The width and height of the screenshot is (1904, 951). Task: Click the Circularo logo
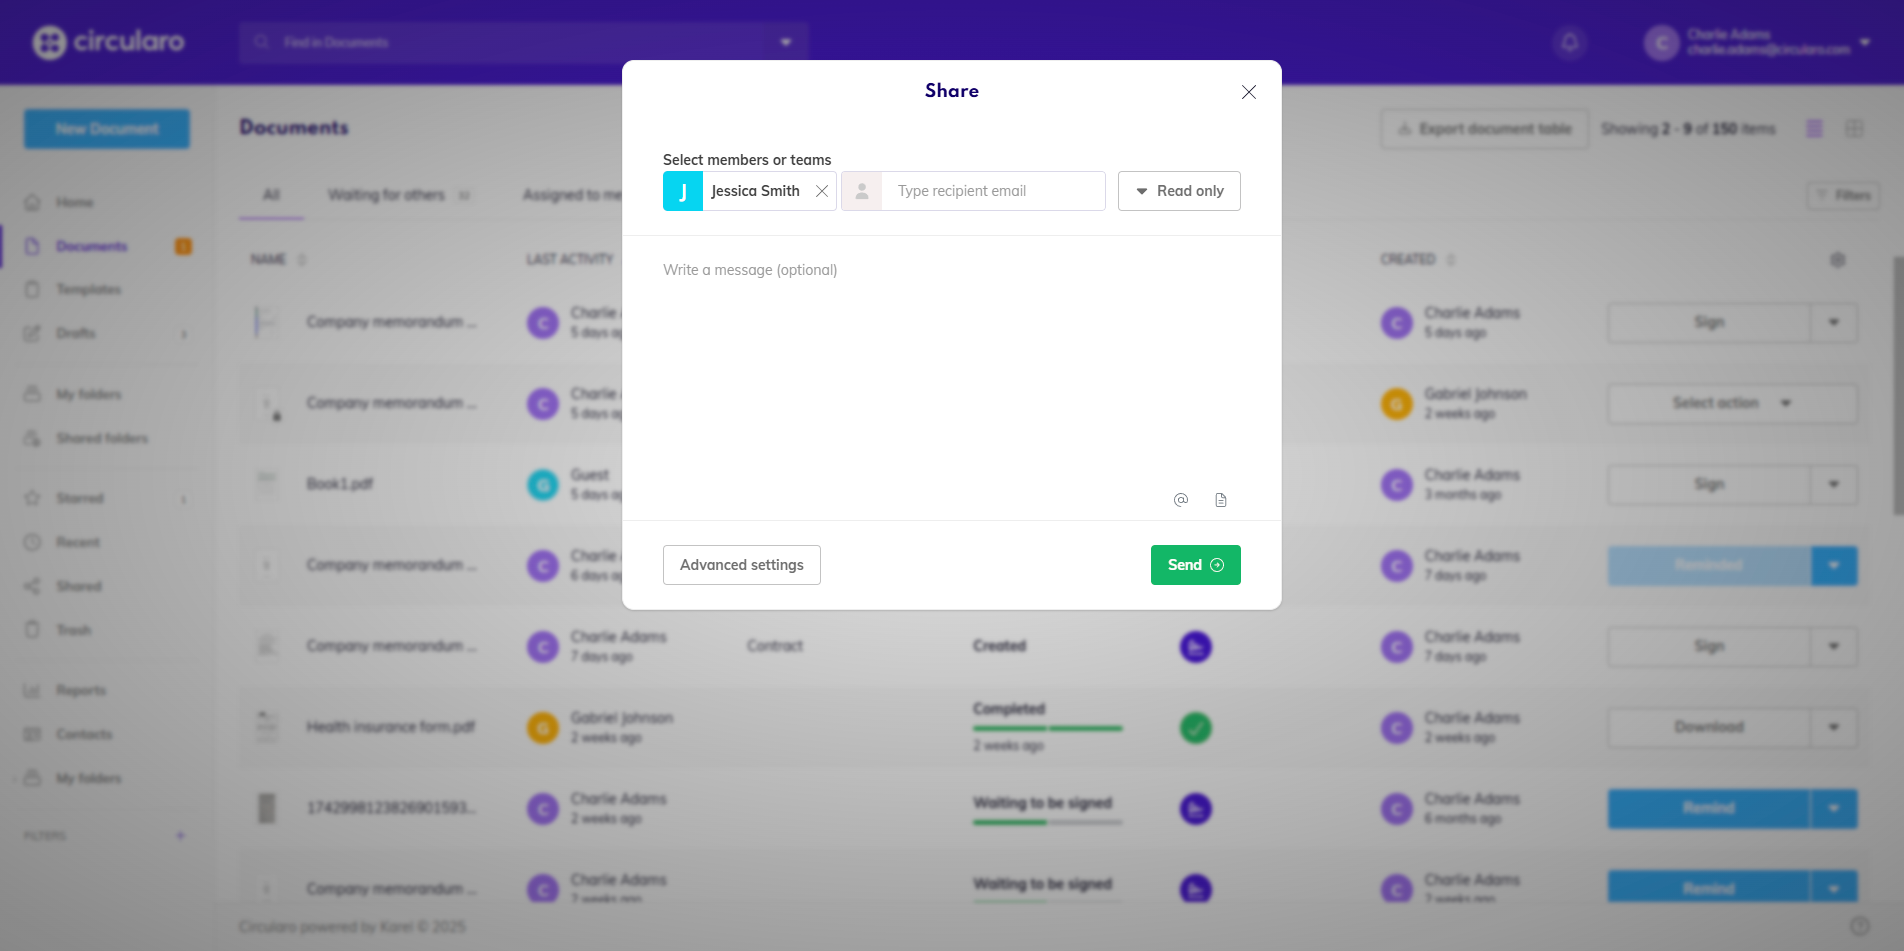[x=108, y=42]
